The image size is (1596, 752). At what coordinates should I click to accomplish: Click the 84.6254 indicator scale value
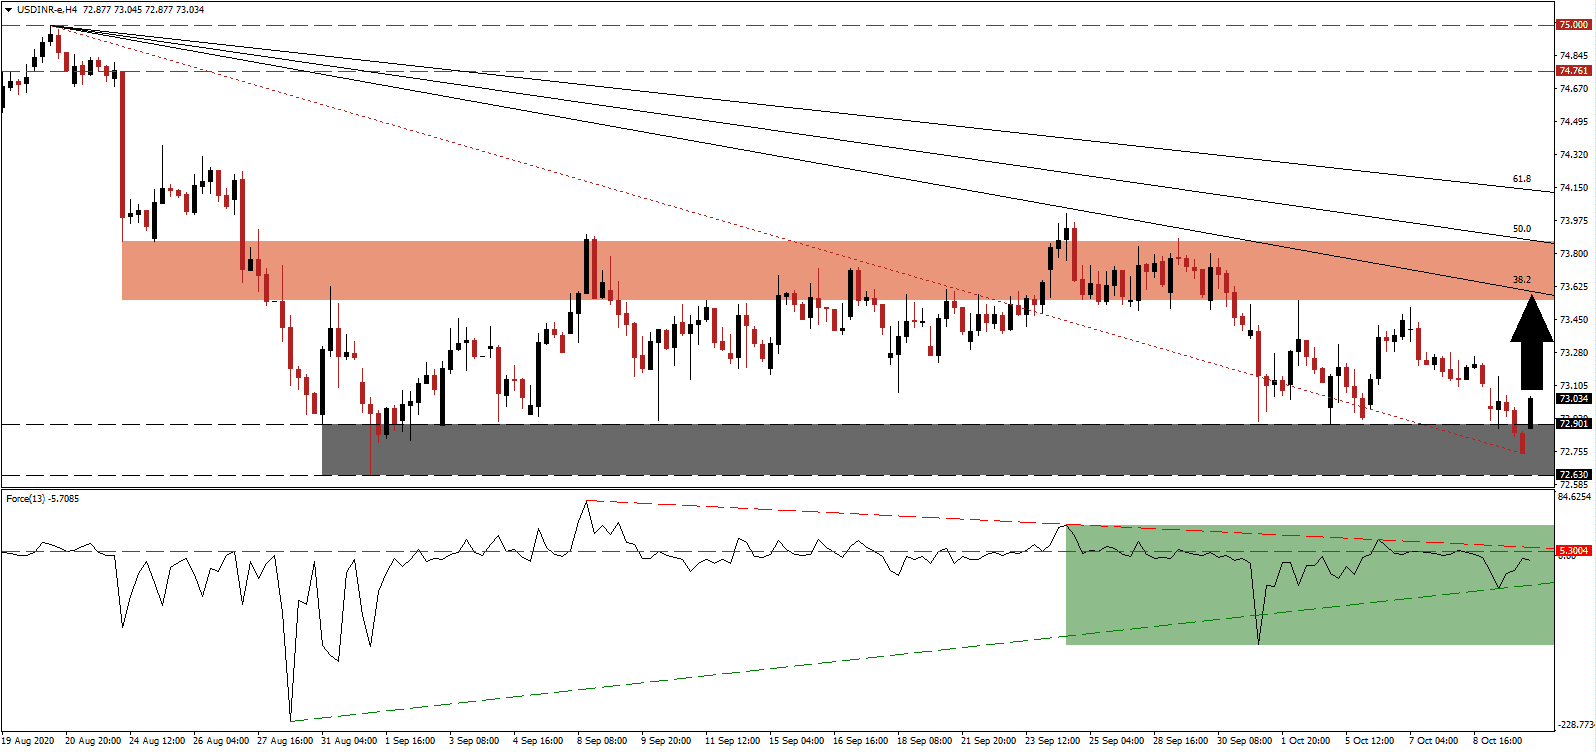click(1574, 496)
